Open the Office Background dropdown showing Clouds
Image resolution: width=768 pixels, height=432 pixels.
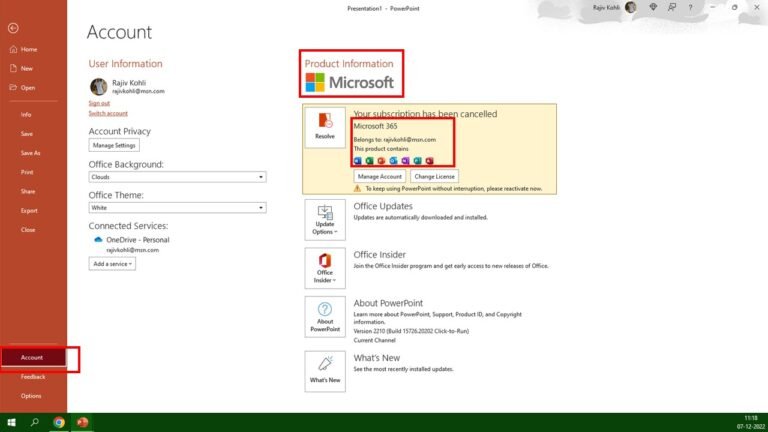coord(177,177)
